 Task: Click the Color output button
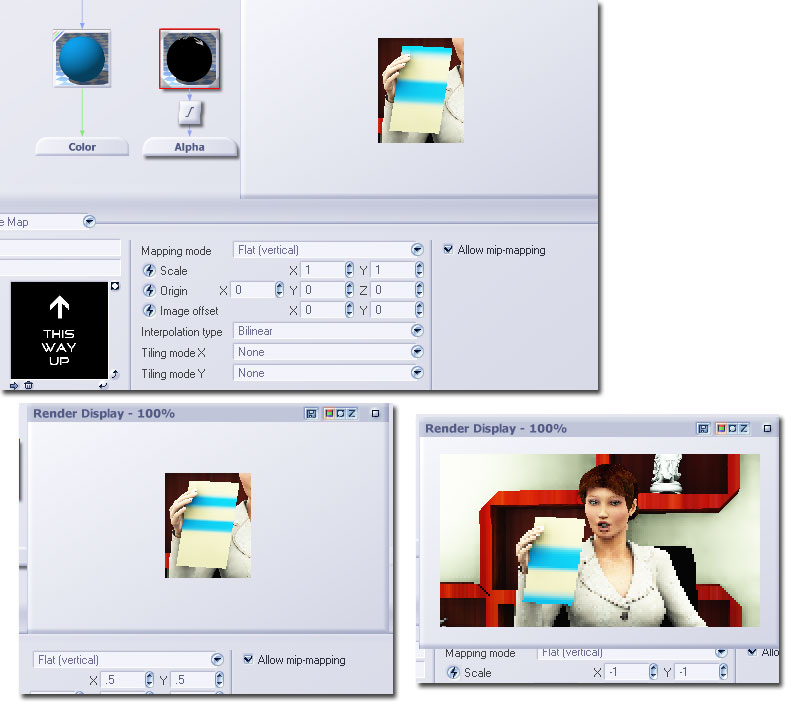click(x=82, y=147)
